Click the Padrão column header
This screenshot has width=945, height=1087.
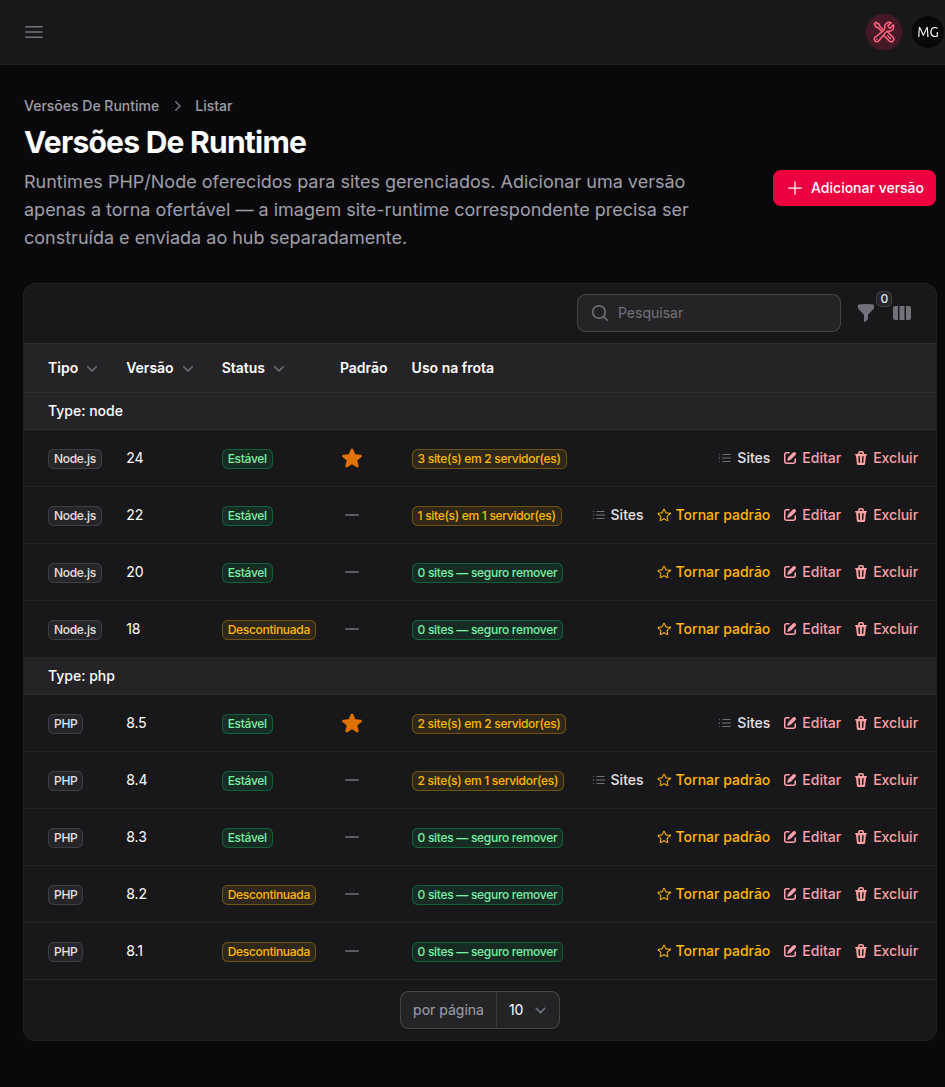click(363, 368)
